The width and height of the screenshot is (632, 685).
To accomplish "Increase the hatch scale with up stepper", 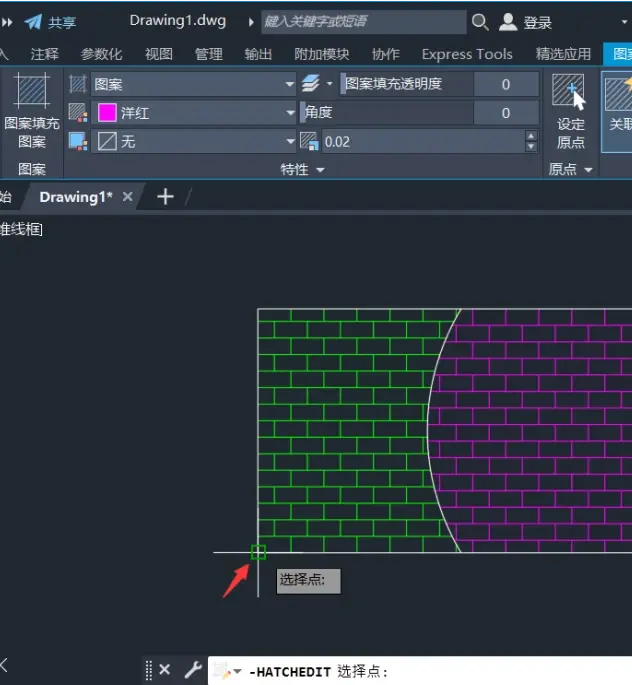I will pyautogui.click(x=531, y=136).
